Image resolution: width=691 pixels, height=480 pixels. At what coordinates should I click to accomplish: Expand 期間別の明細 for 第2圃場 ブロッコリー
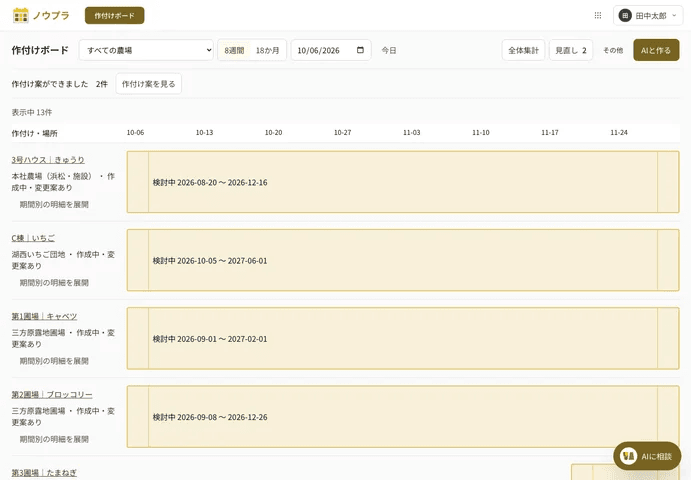[x=54, y=439]
